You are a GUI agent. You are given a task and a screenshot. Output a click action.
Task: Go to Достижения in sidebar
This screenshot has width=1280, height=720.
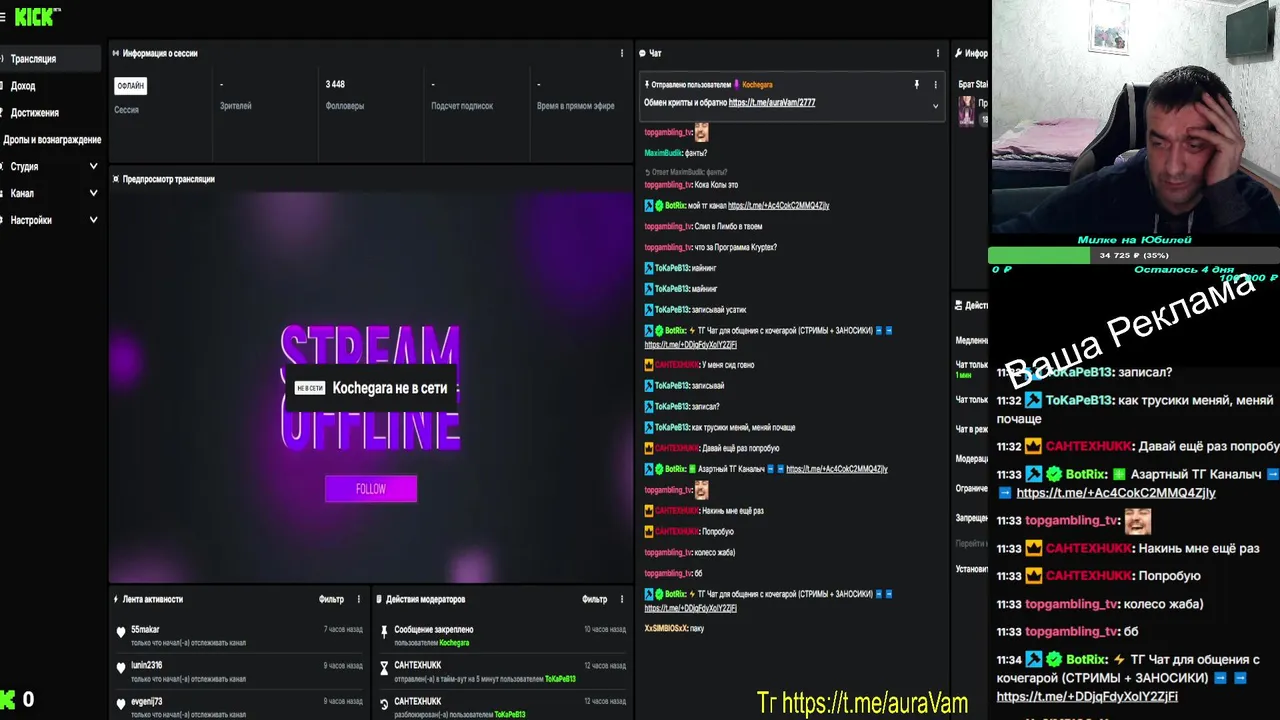click(35, 113)
